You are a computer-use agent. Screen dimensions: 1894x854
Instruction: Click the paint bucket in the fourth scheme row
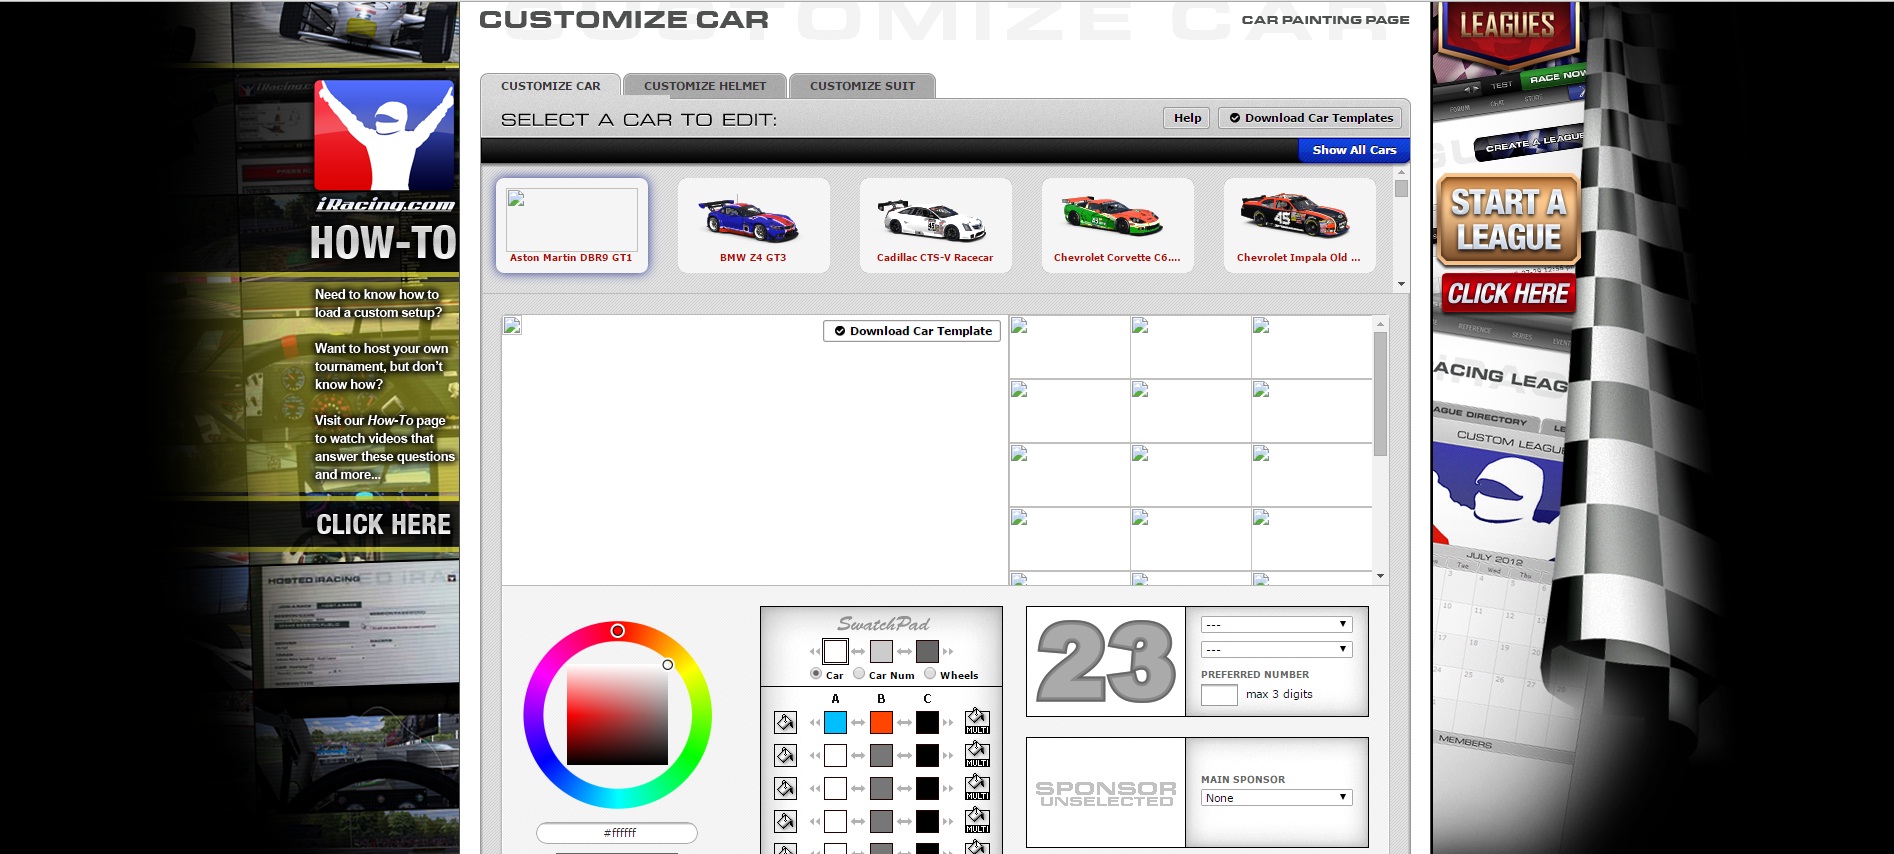pyautogui.click(x=786, y=821)
